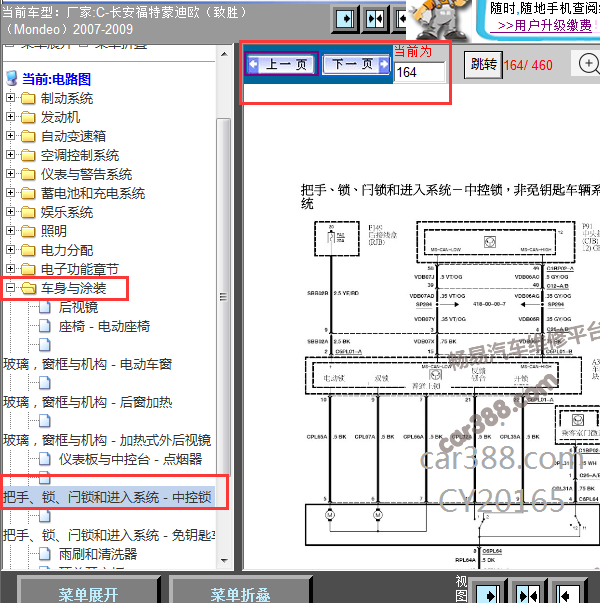600x603 pixels.
Task: Select the 照明 folder icon
Action: [28, 231]
